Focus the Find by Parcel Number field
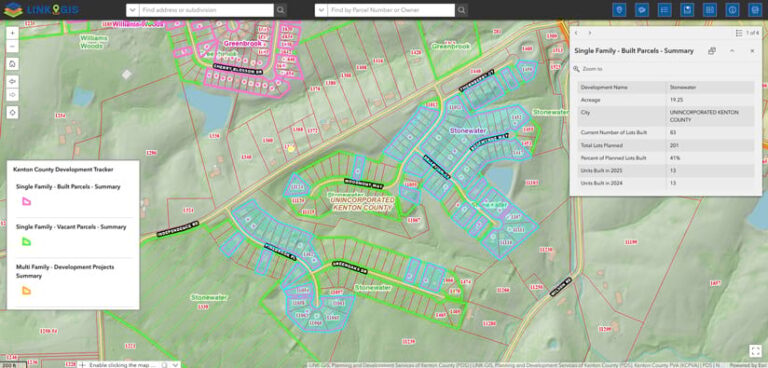 click(x=391, y=10)
